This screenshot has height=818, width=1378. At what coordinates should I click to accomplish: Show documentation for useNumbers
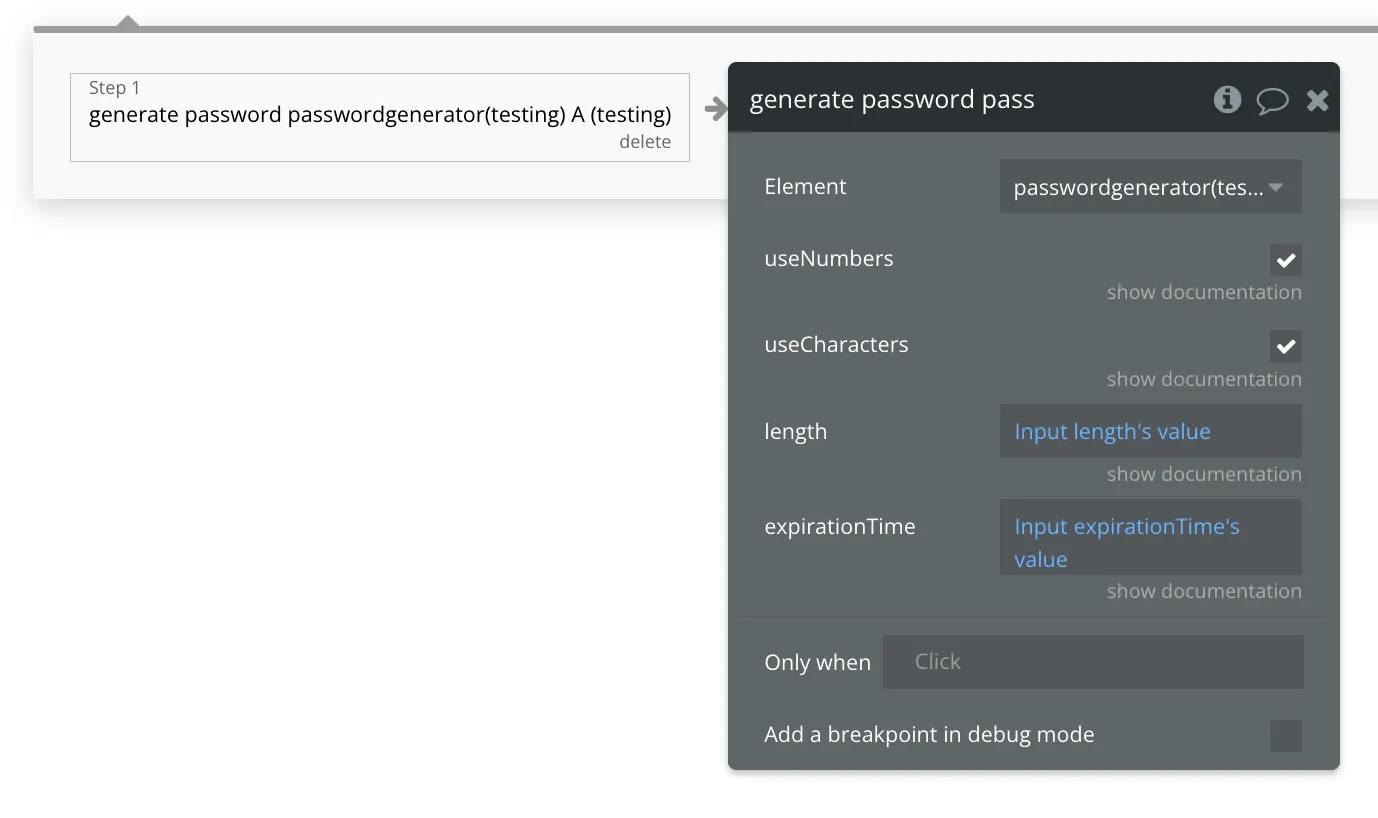click(1204, 292)
